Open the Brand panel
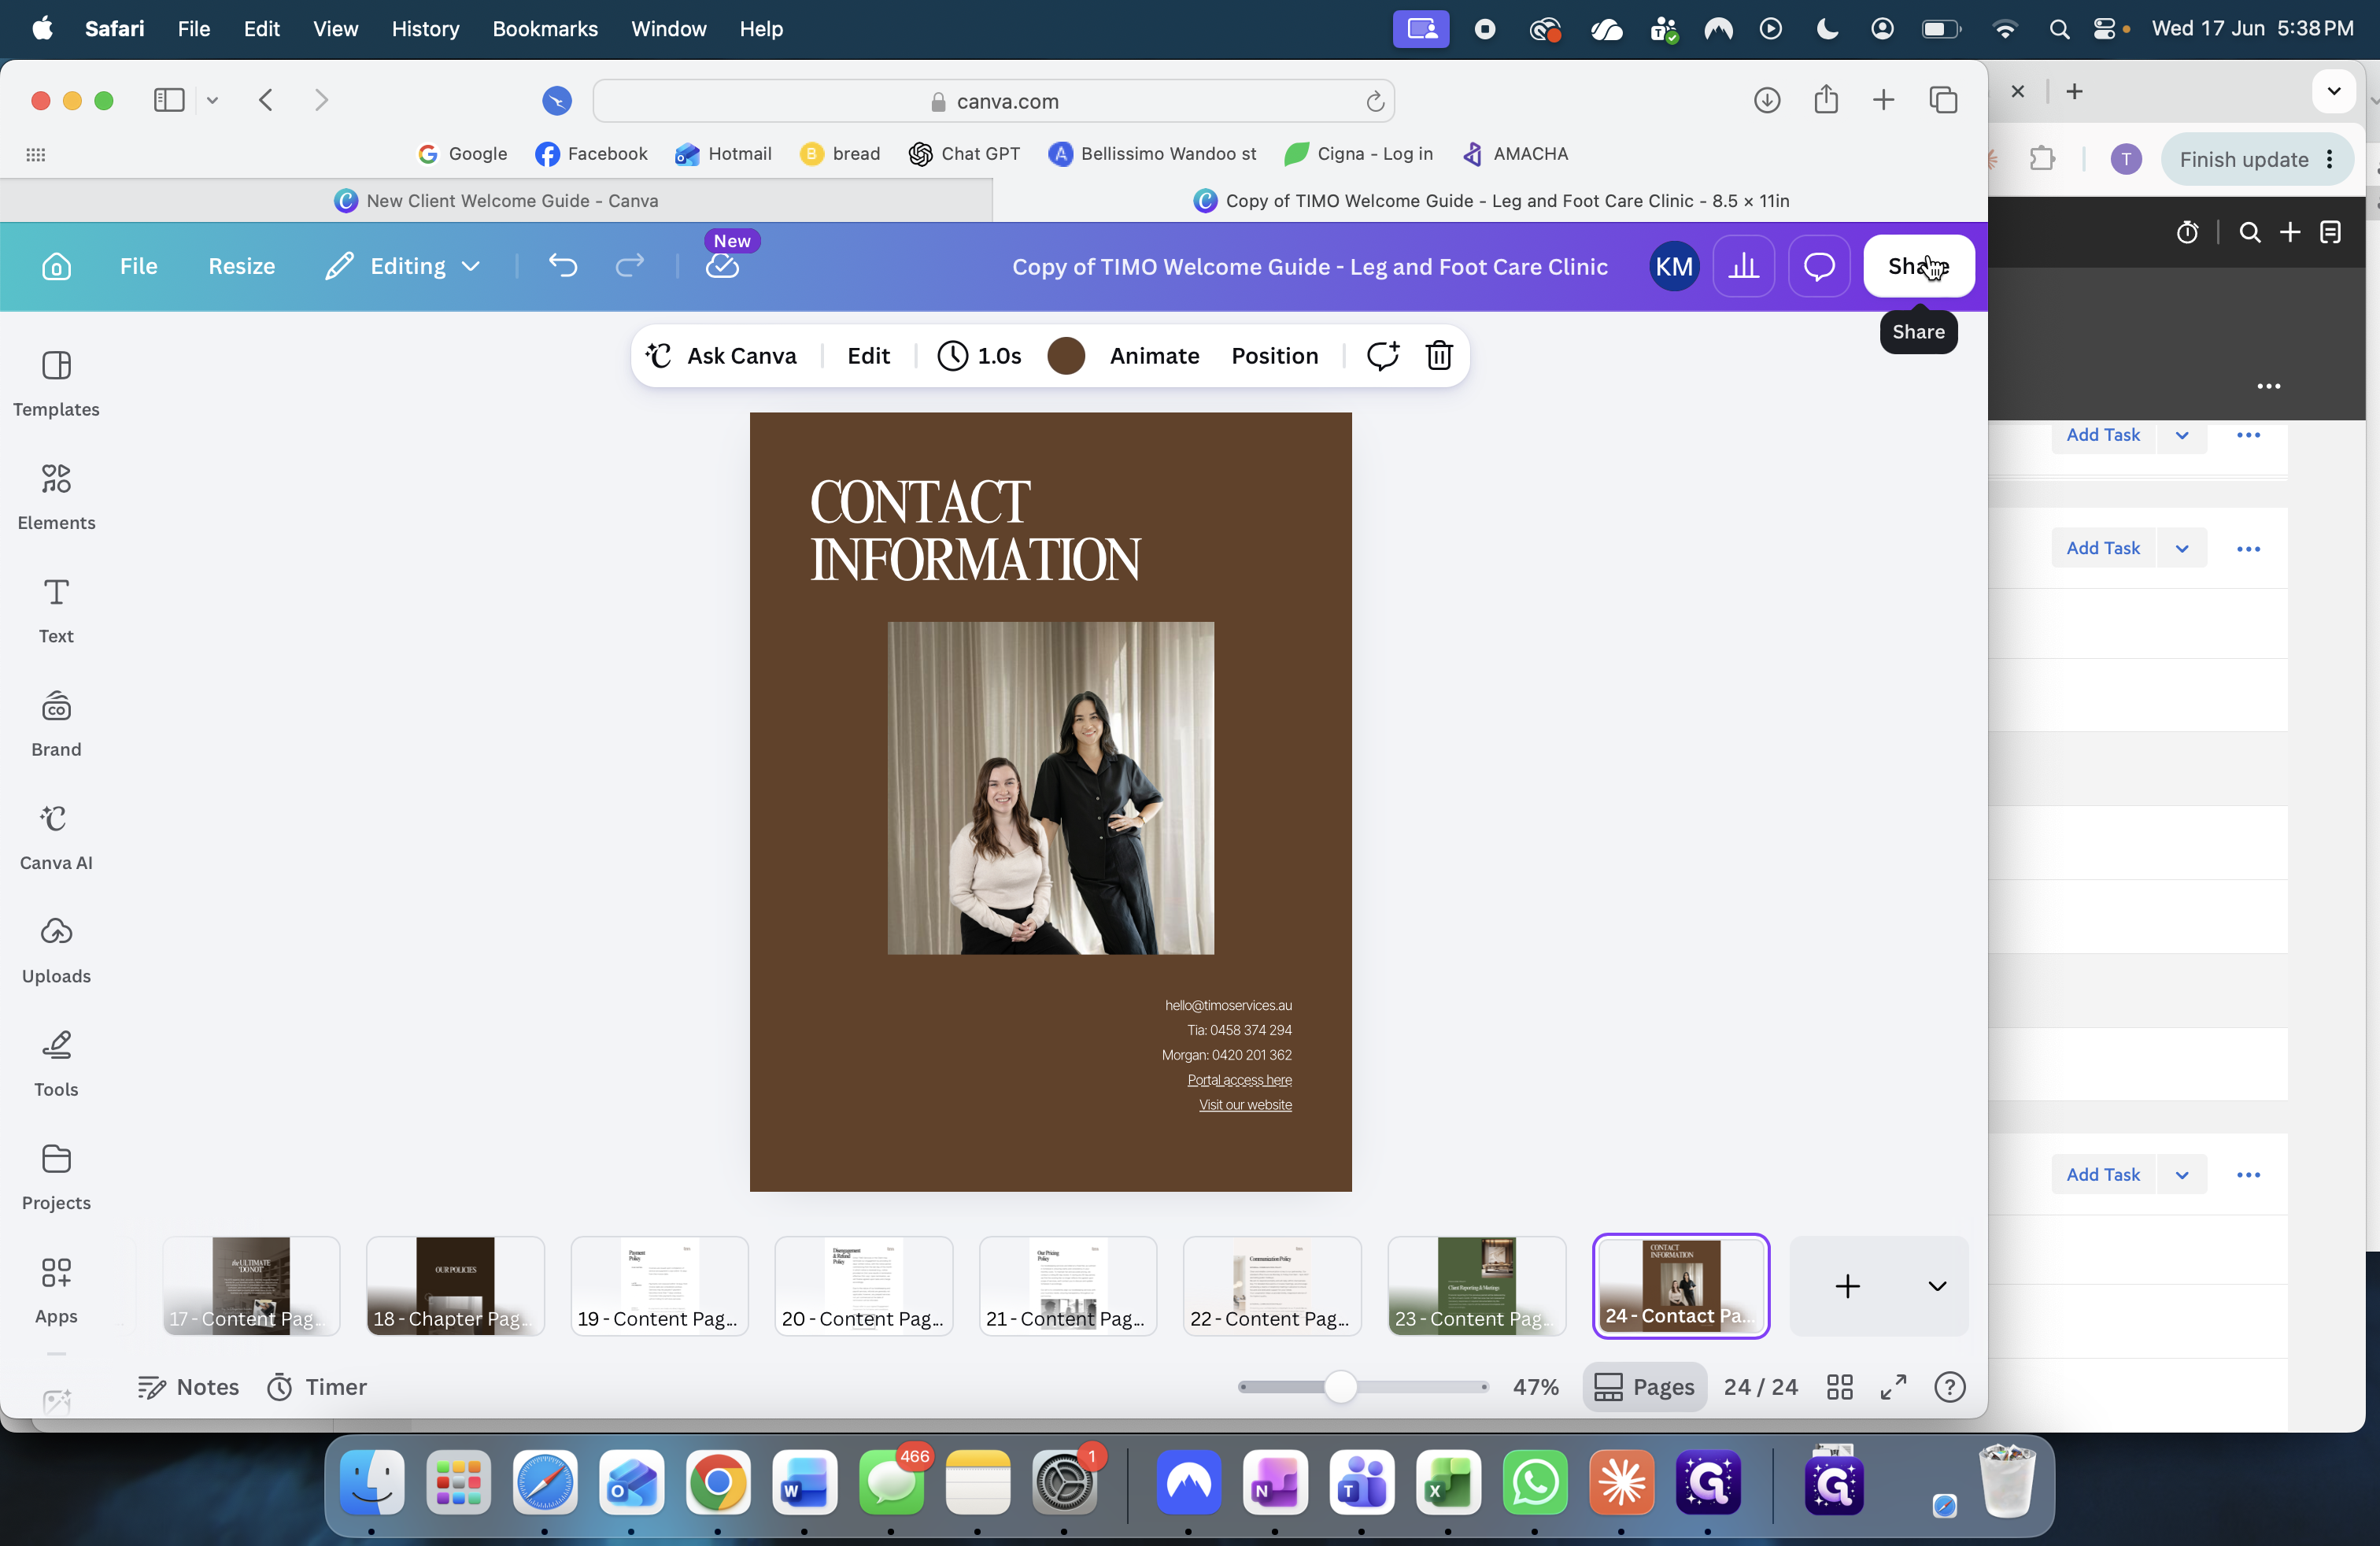 (56, 723)
